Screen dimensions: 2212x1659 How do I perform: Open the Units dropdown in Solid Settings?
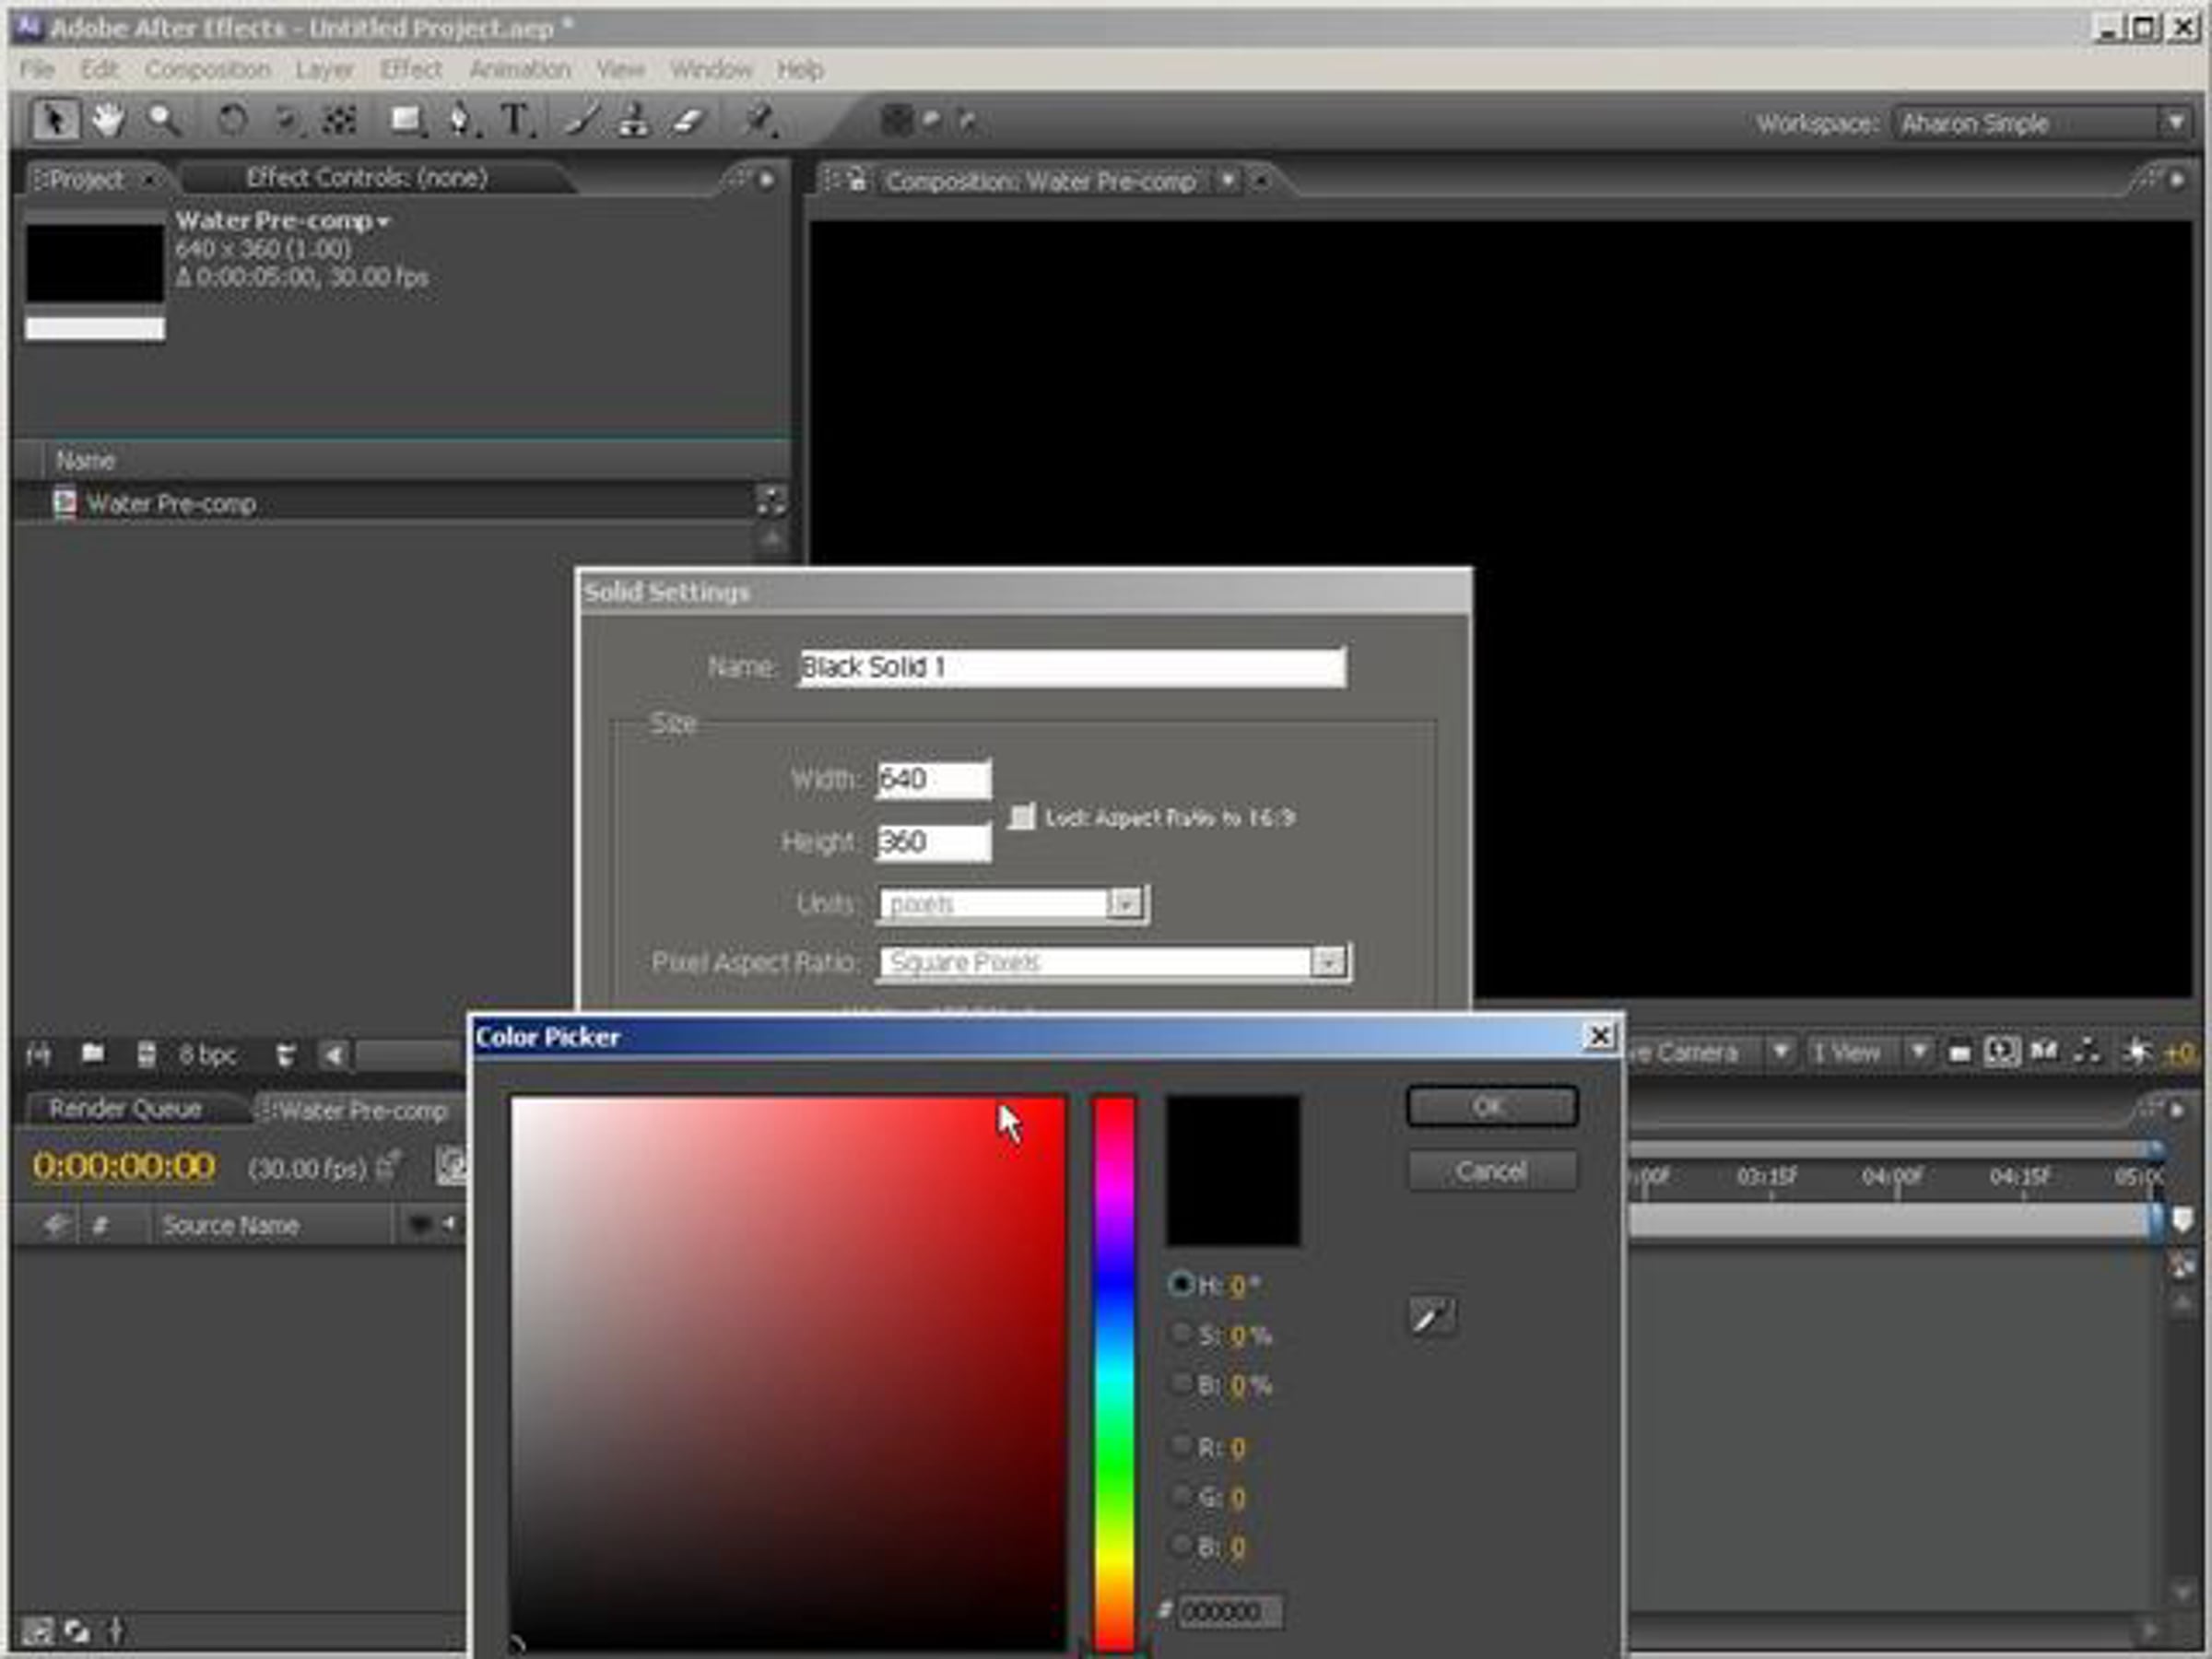(1013, 904)
